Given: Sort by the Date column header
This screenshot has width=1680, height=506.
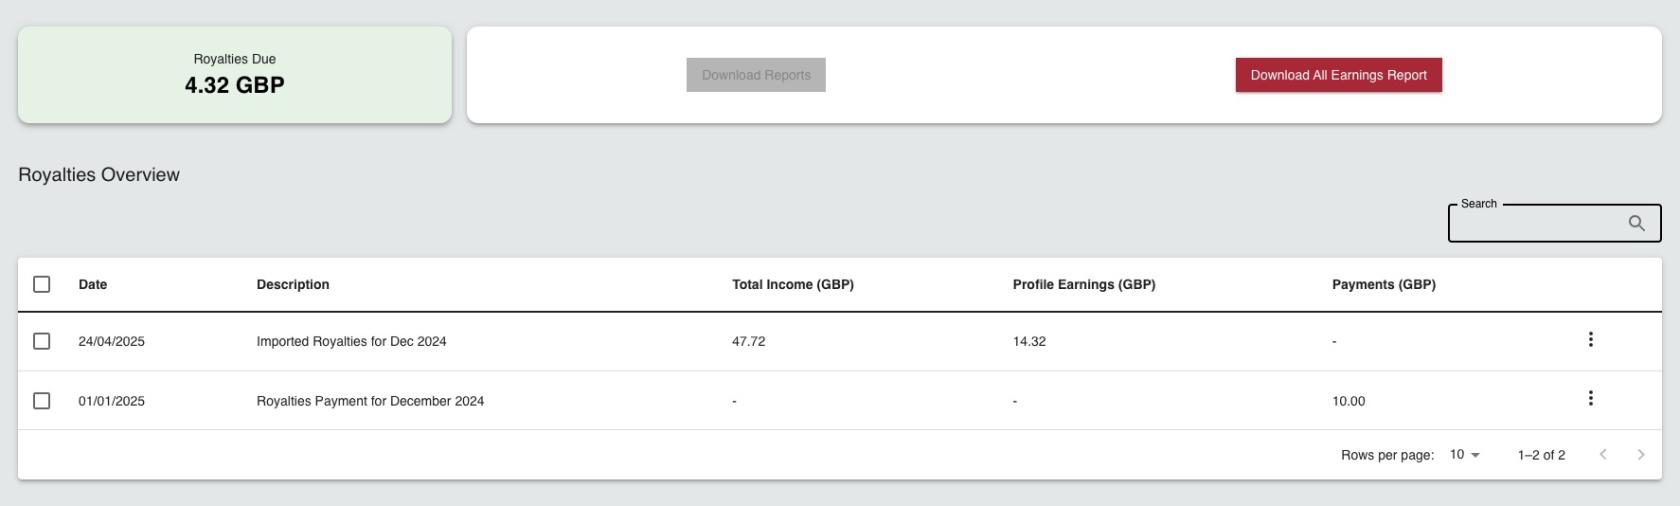Looking at the screenshot, I should [93, 284].
